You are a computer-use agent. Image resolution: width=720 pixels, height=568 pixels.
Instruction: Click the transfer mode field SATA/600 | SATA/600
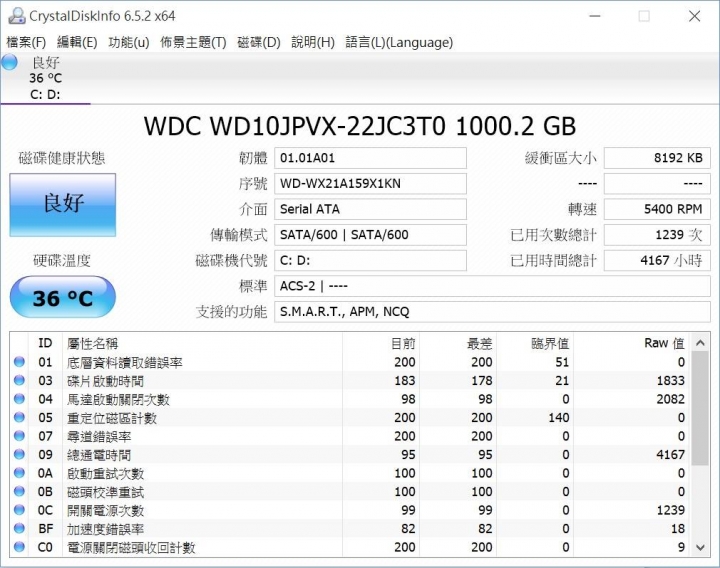click(x=370, y=235)
